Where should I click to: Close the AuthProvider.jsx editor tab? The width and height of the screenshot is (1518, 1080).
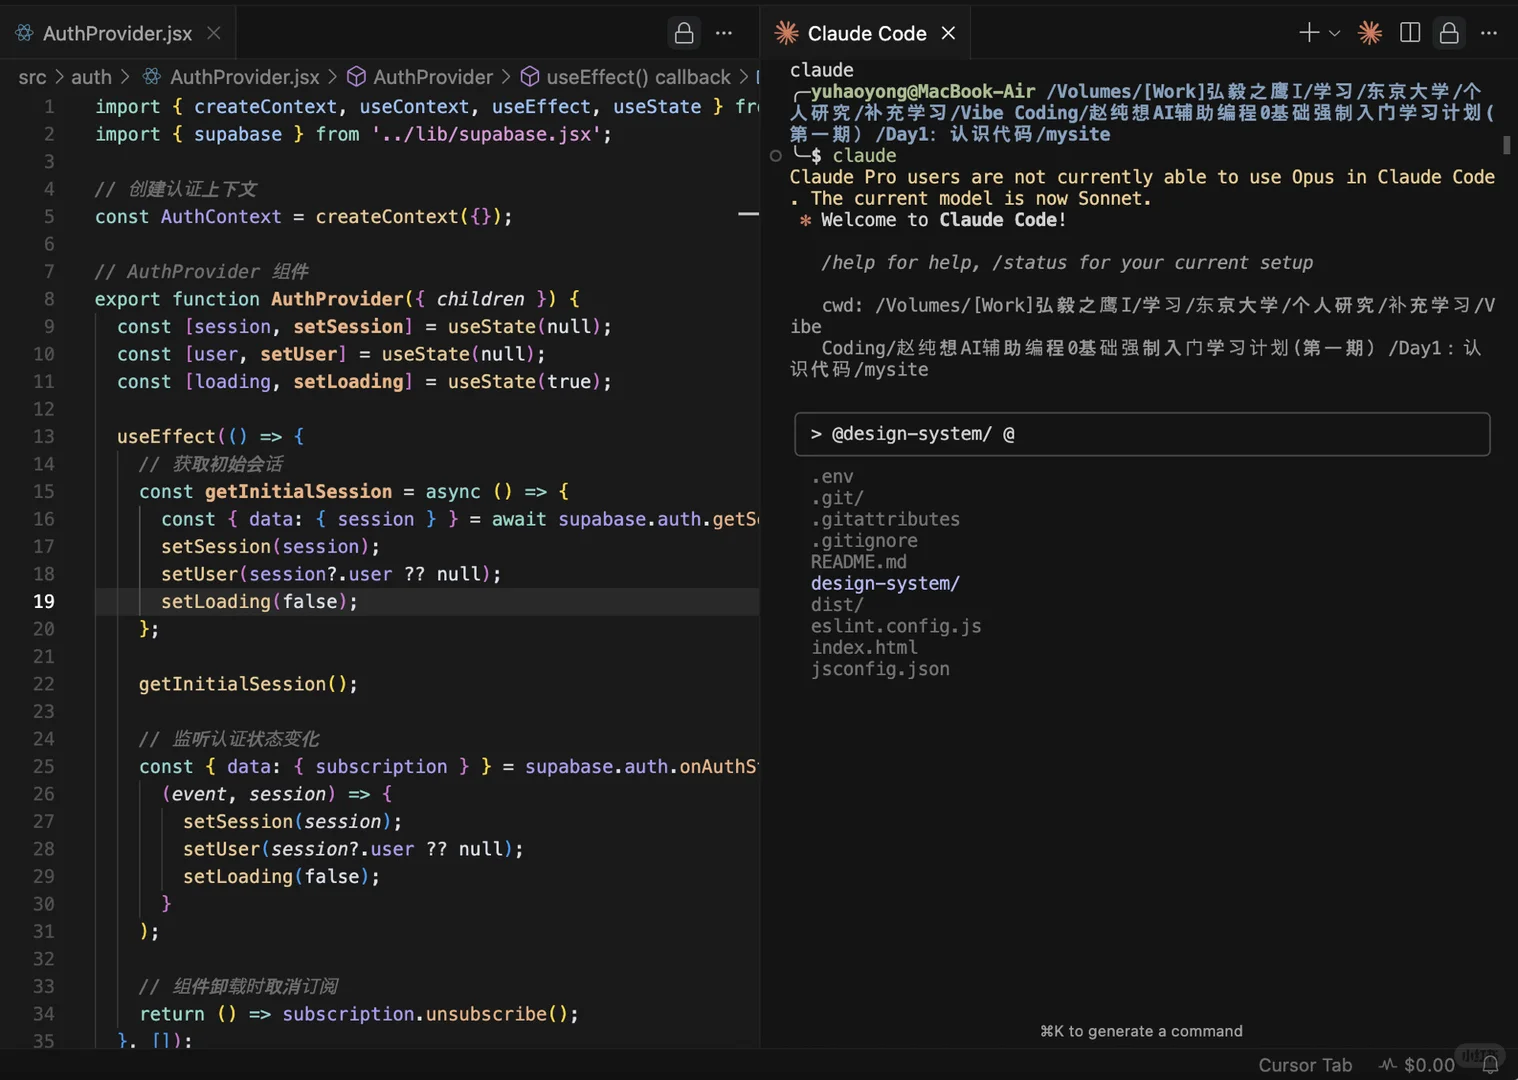click(x=213, y=33)
